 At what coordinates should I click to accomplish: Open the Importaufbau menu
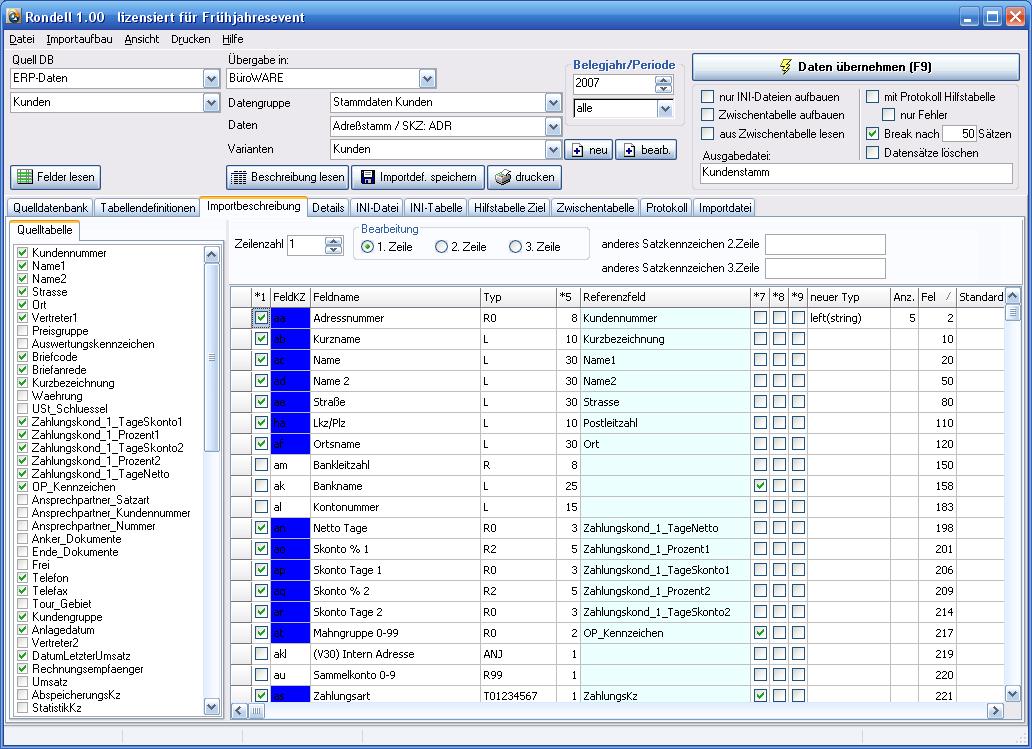click(79, 39)
